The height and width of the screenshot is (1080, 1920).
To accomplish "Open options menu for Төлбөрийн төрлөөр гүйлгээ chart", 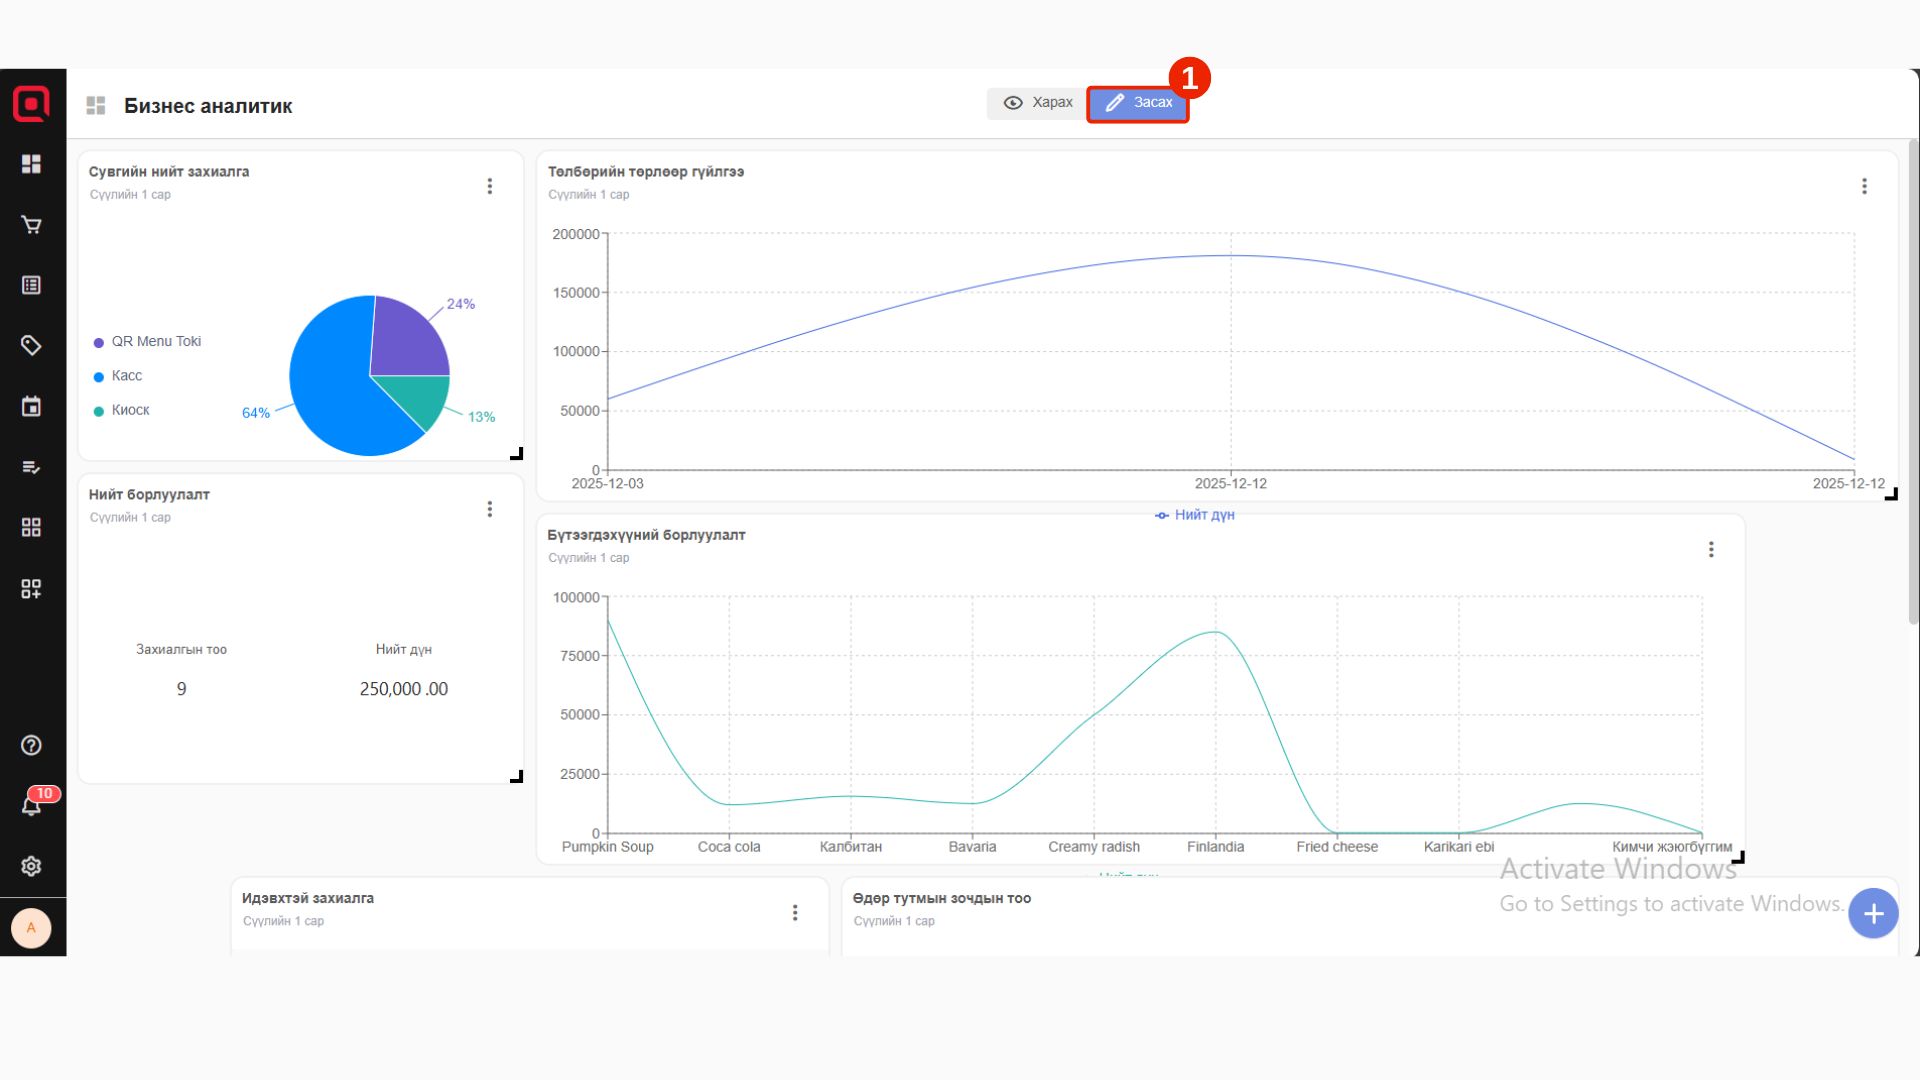I will click(1864, 186).
